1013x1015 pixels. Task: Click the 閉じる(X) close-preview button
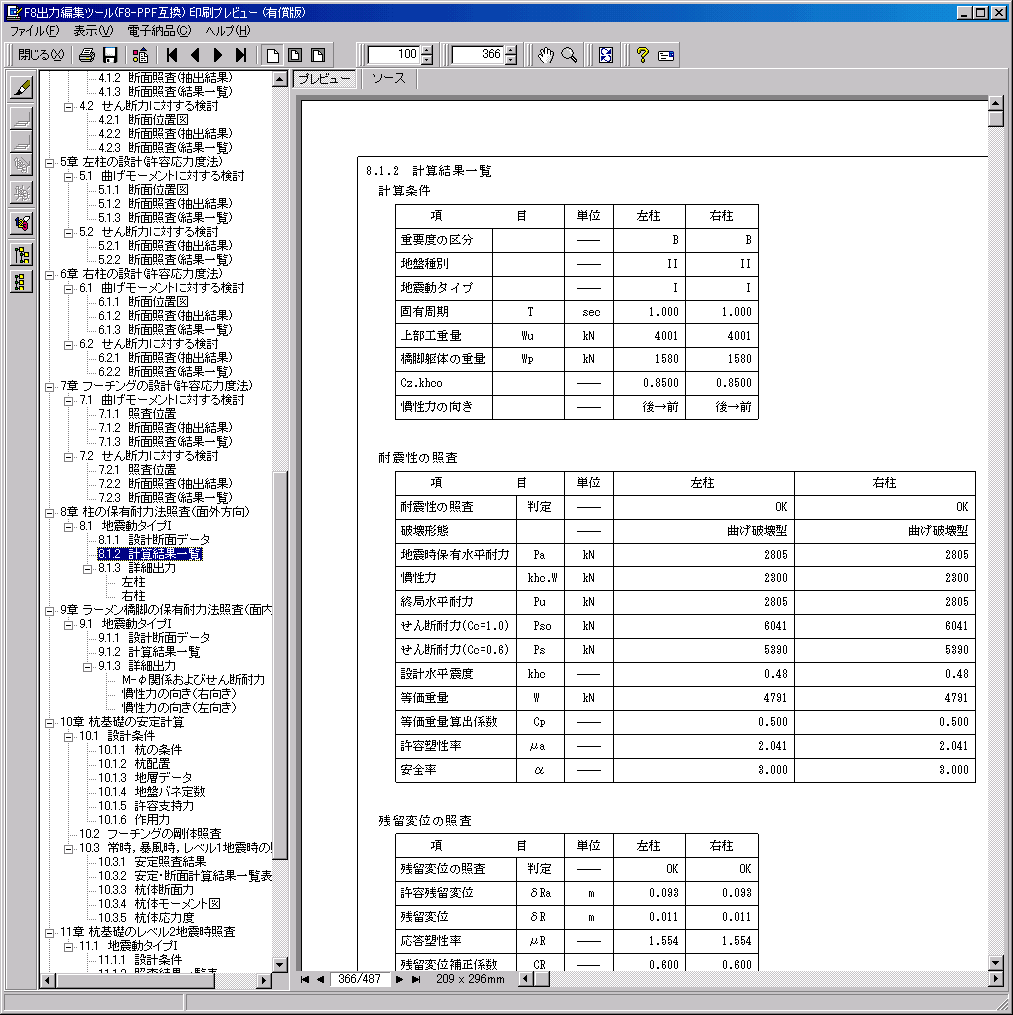pos(41,55)
